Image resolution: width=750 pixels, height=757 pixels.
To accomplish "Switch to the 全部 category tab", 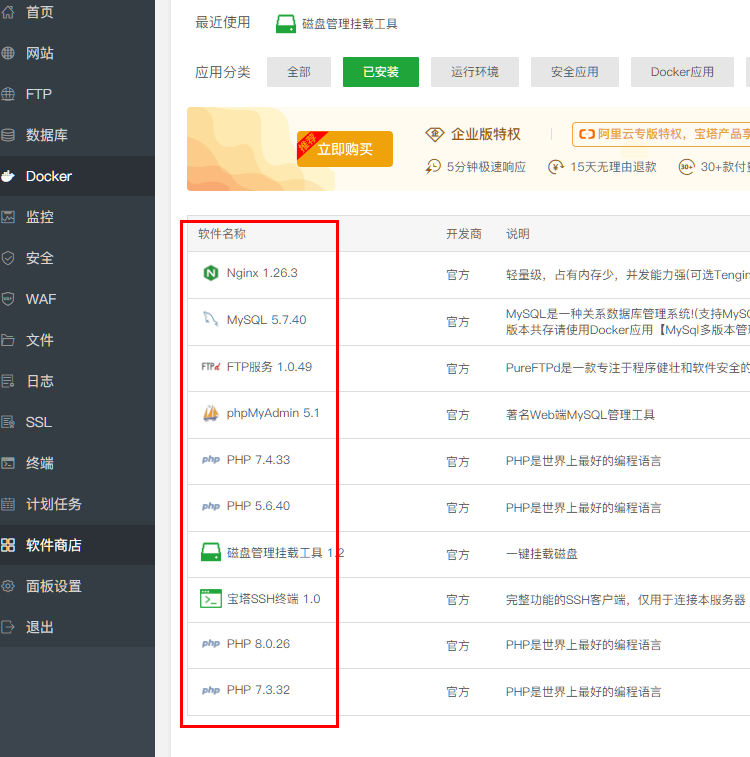I will [x=298, y=72].
